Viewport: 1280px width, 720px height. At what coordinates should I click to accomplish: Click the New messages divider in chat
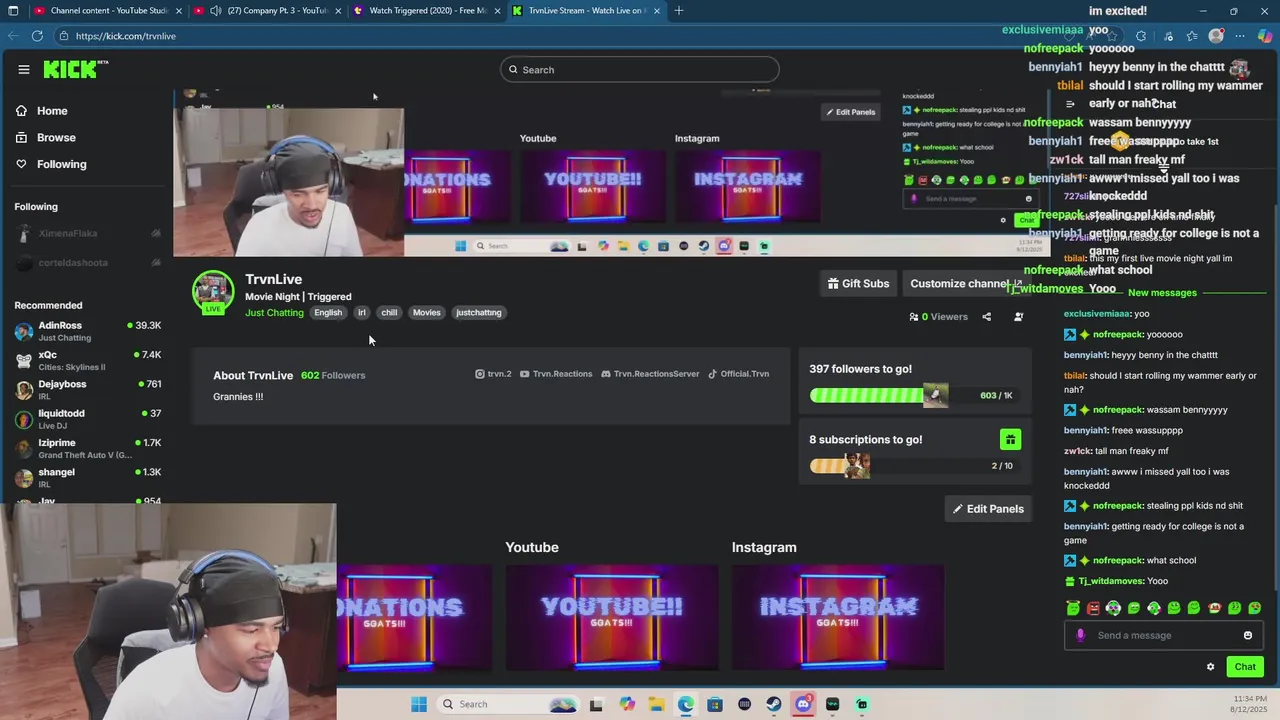point(1162,293)
